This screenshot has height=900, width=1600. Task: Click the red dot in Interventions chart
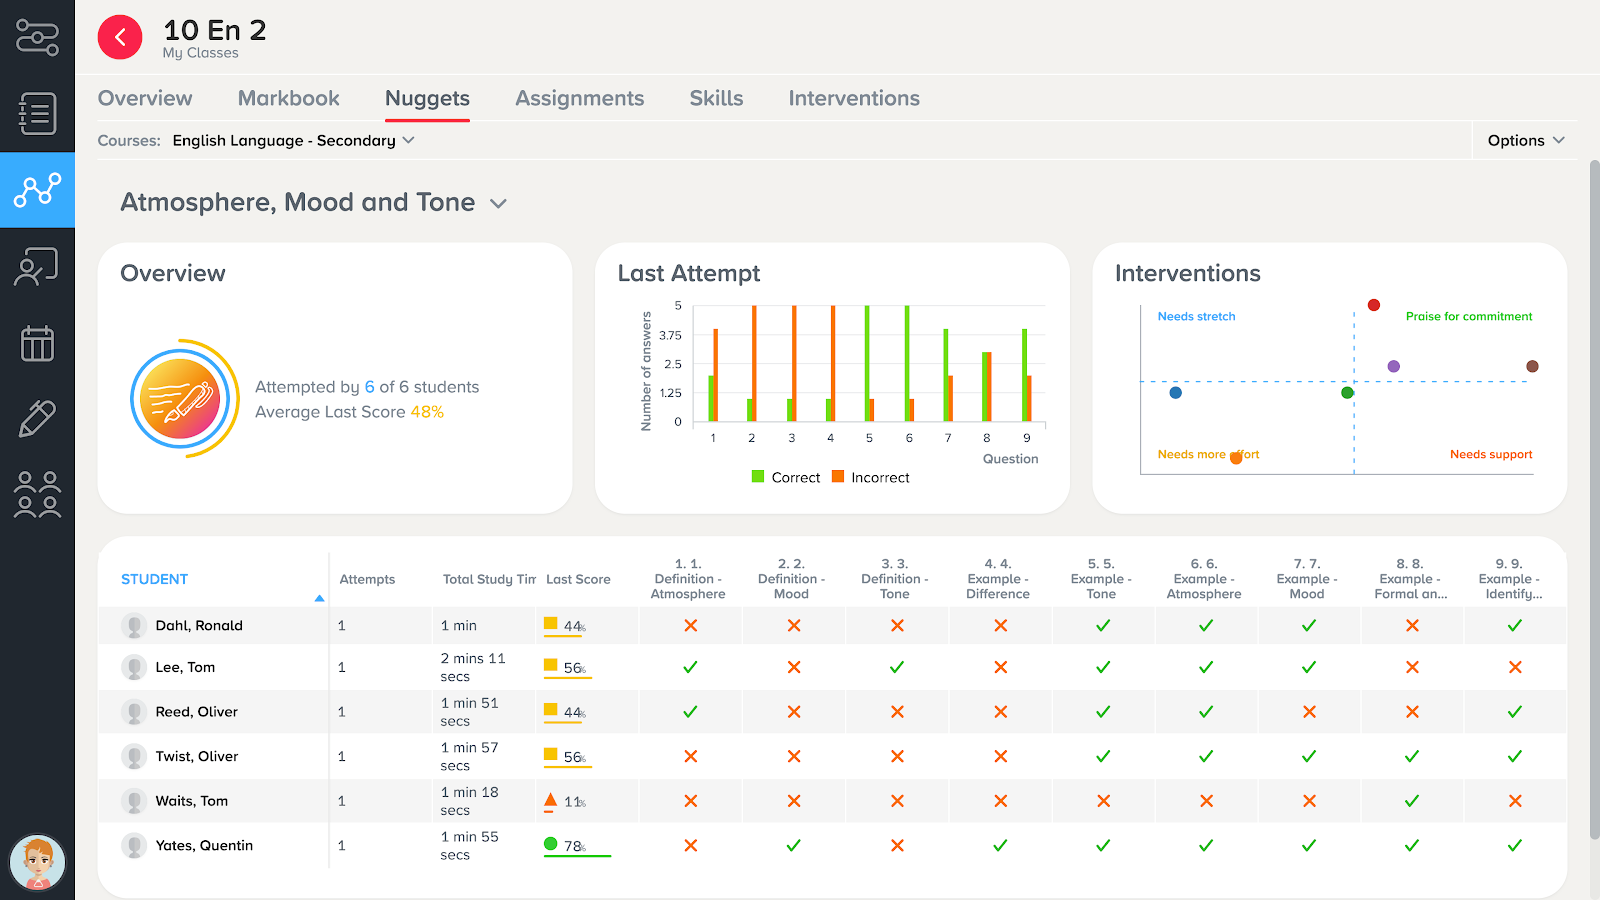(1374, 305)
